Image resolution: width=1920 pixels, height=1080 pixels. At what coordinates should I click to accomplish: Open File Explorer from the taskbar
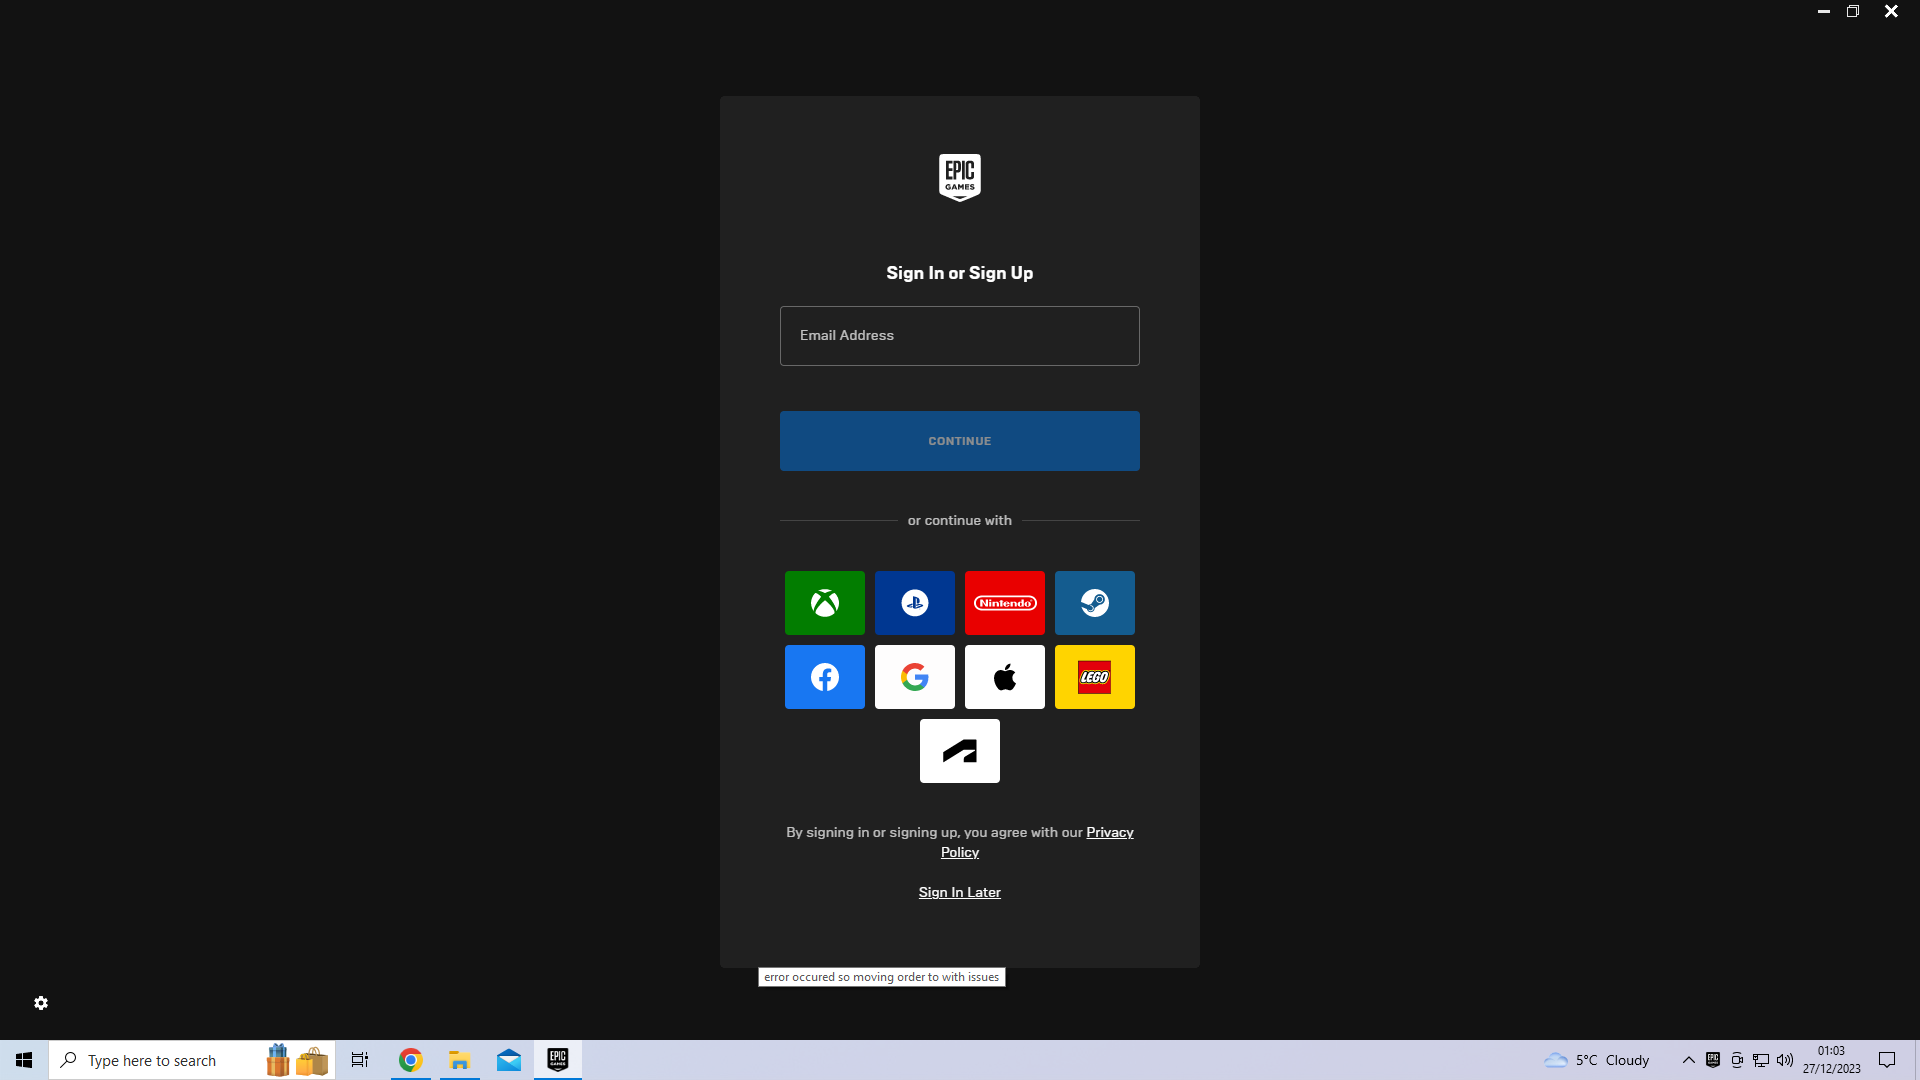click(x=459, y=1060)
